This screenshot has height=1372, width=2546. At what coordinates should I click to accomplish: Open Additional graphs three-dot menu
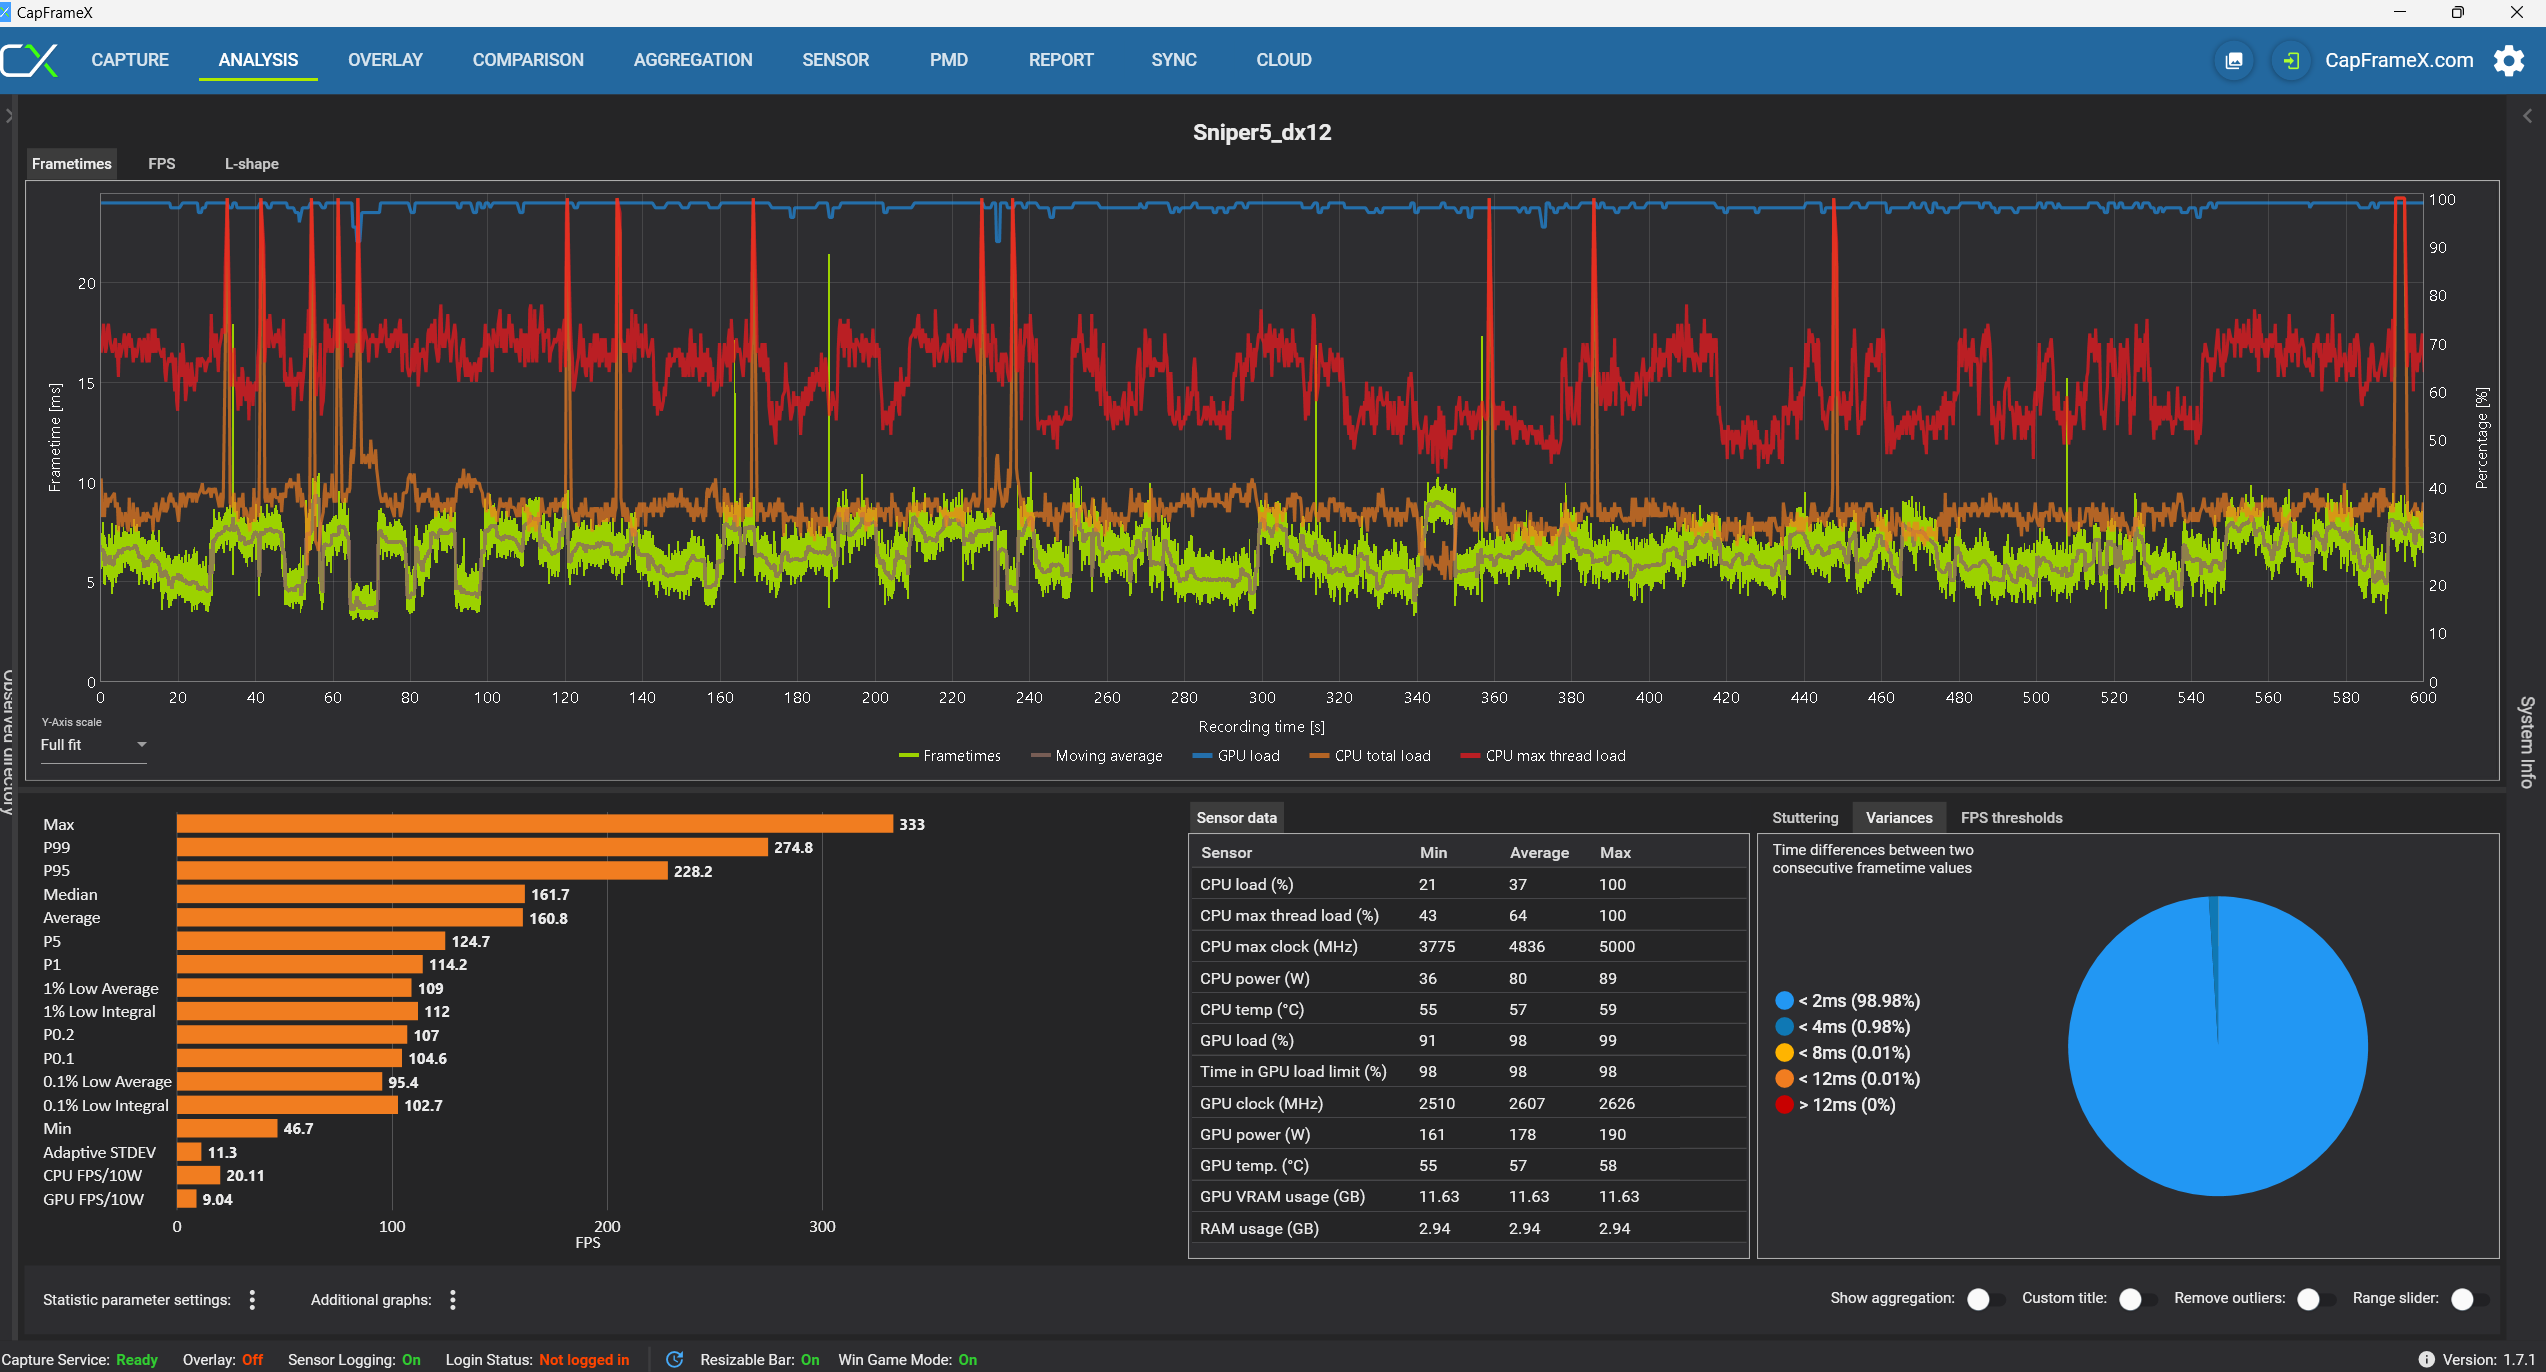(x=453, y=1299)
